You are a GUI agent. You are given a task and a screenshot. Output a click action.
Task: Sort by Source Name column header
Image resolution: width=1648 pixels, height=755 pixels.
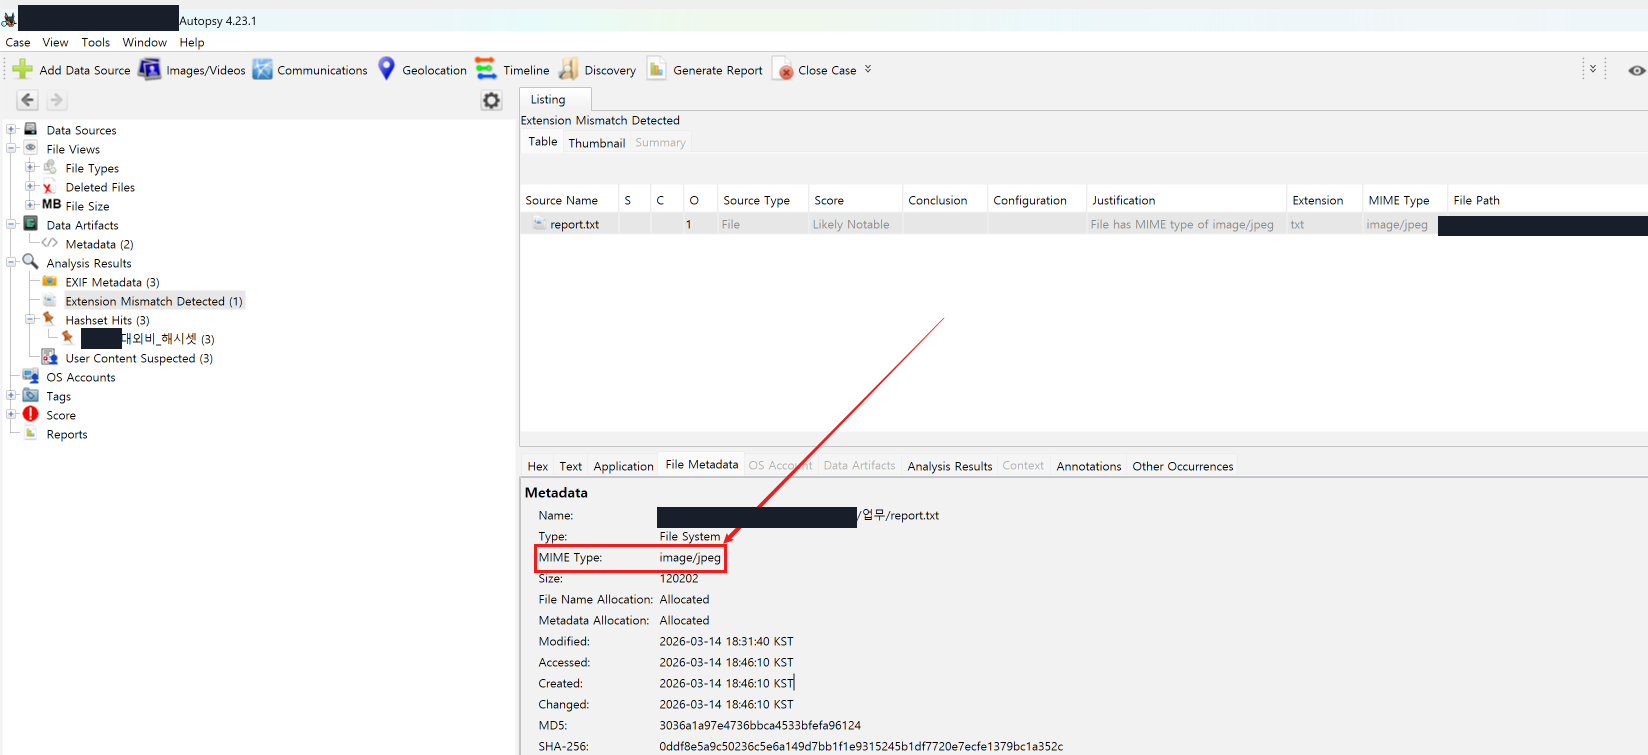click(x=569, y=200)
